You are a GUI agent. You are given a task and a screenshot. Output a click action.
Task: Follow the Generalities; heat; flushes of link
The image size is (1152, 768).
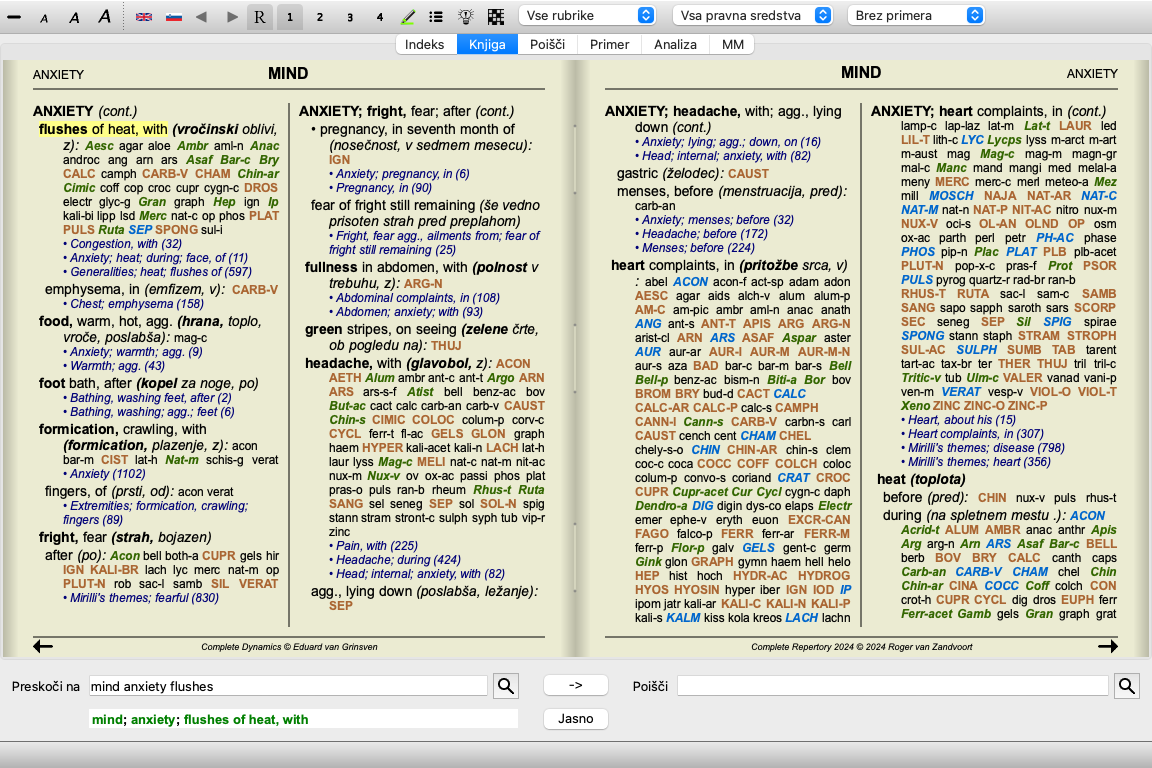tap(160, 271)
